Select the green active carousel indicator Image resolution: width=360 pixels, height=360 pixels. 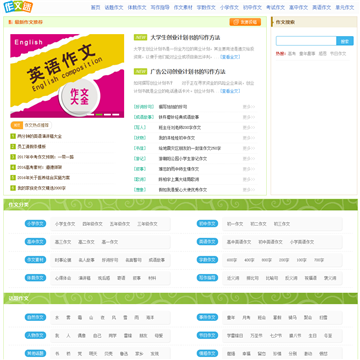point(99,114)
